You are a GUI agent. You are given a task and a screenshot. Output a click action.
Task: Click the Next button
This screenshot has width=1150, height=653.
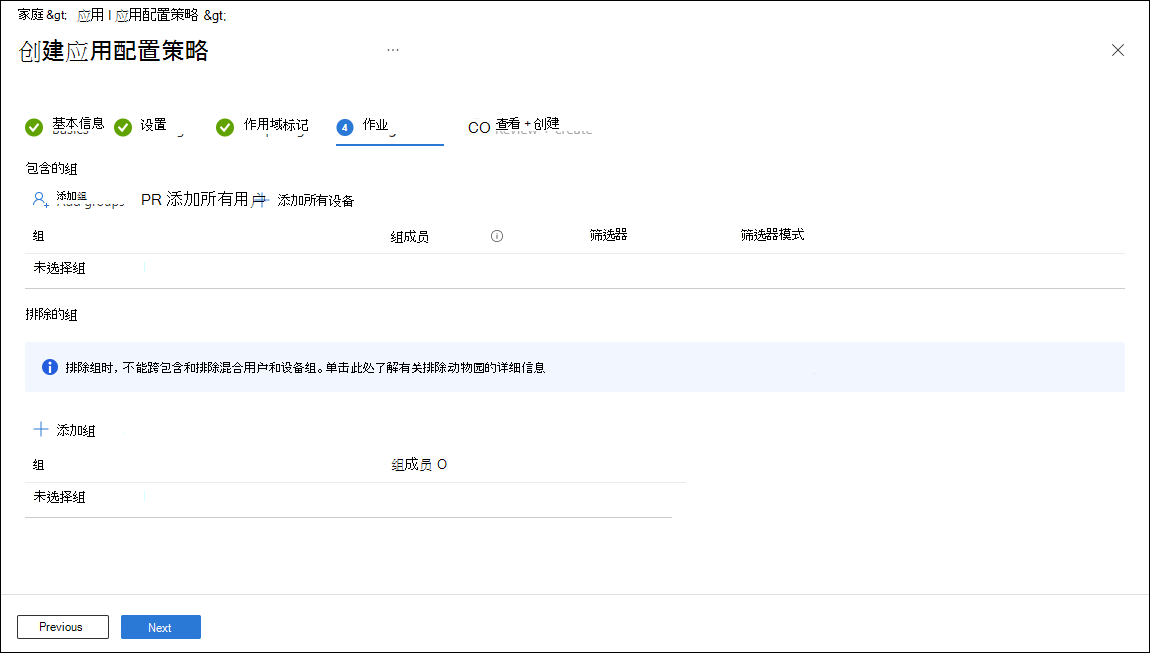click(160, 626)
